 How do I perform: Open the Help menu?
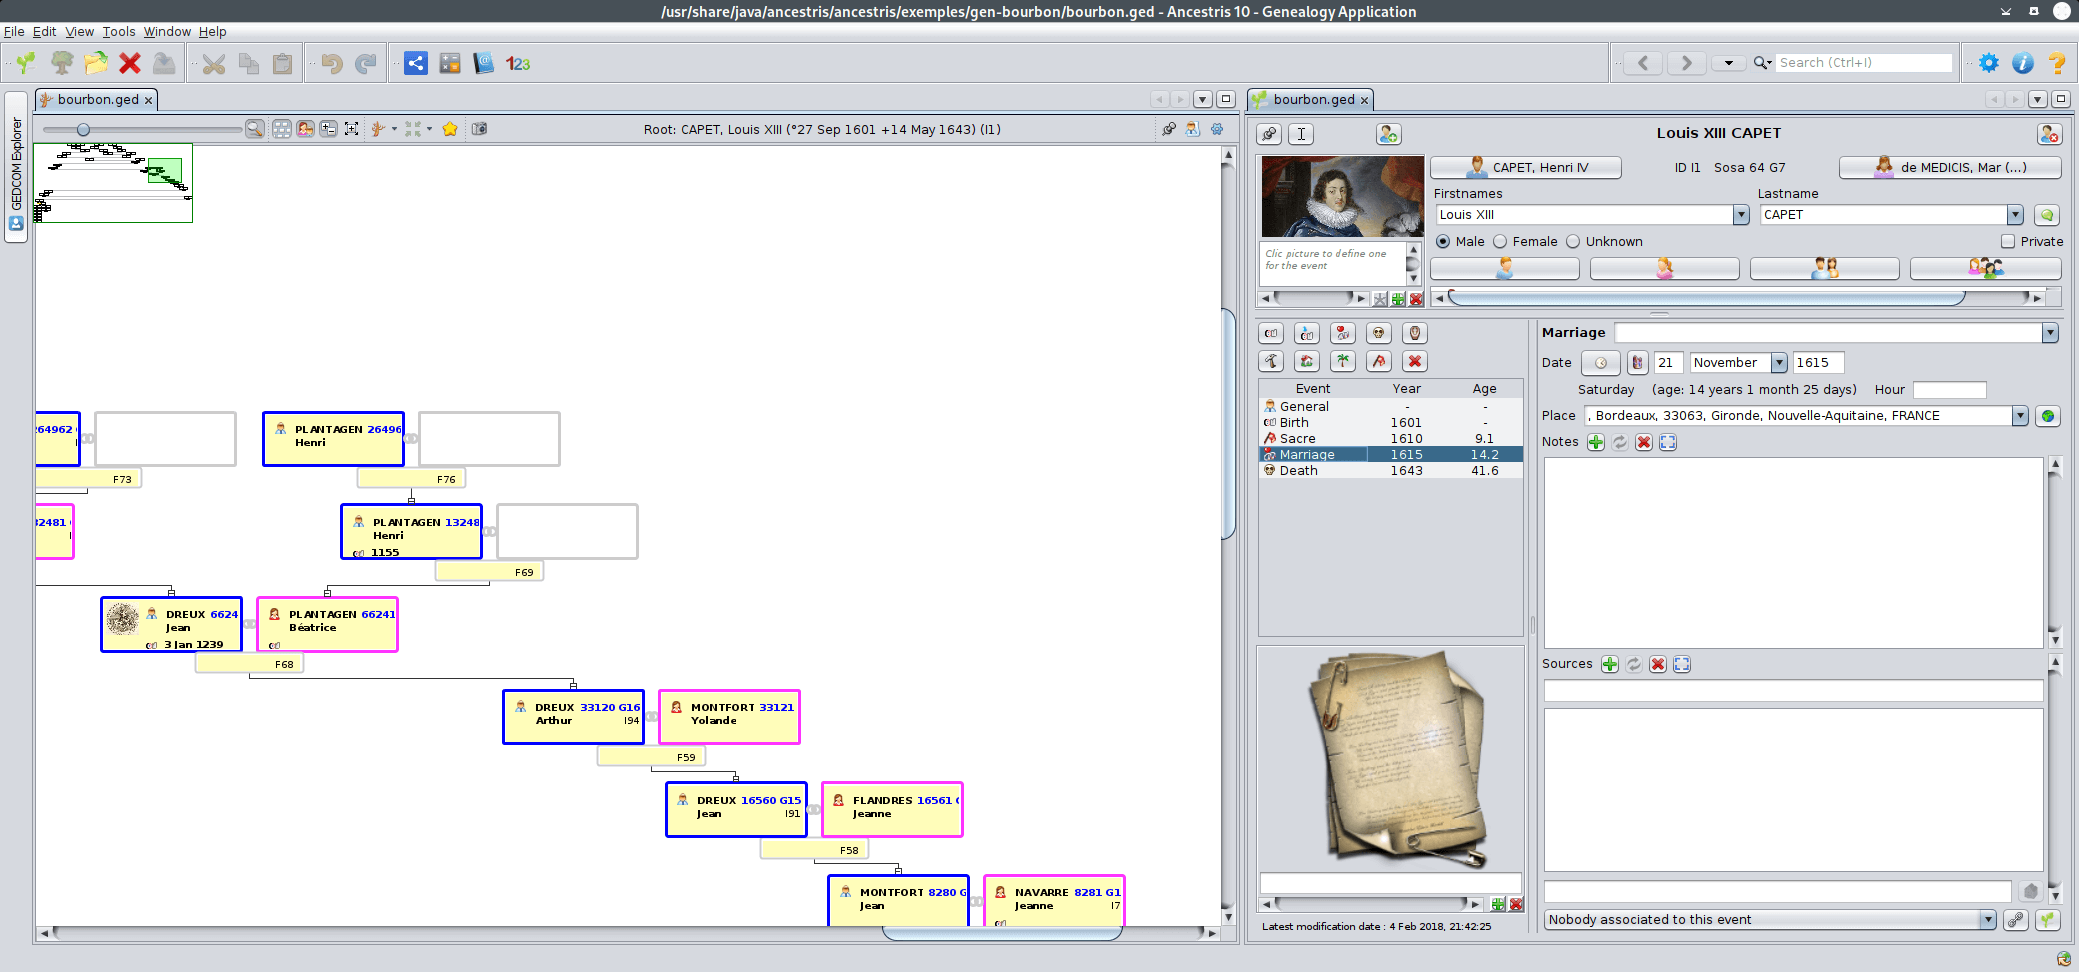[x=212, y=32]
